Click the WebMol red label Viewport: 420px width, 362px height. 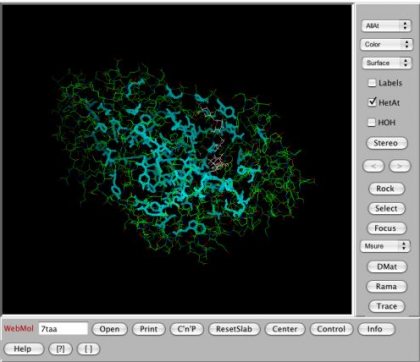click(19, 329)
